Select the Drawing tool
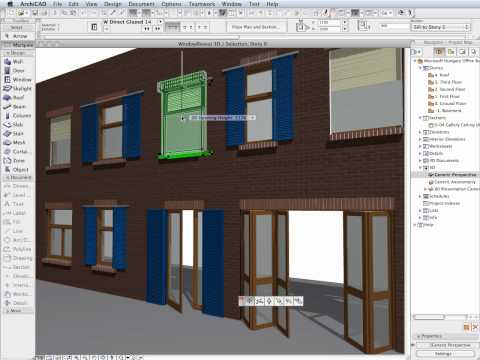This screenshot has width=480, height=360. [x=18, y=258]
